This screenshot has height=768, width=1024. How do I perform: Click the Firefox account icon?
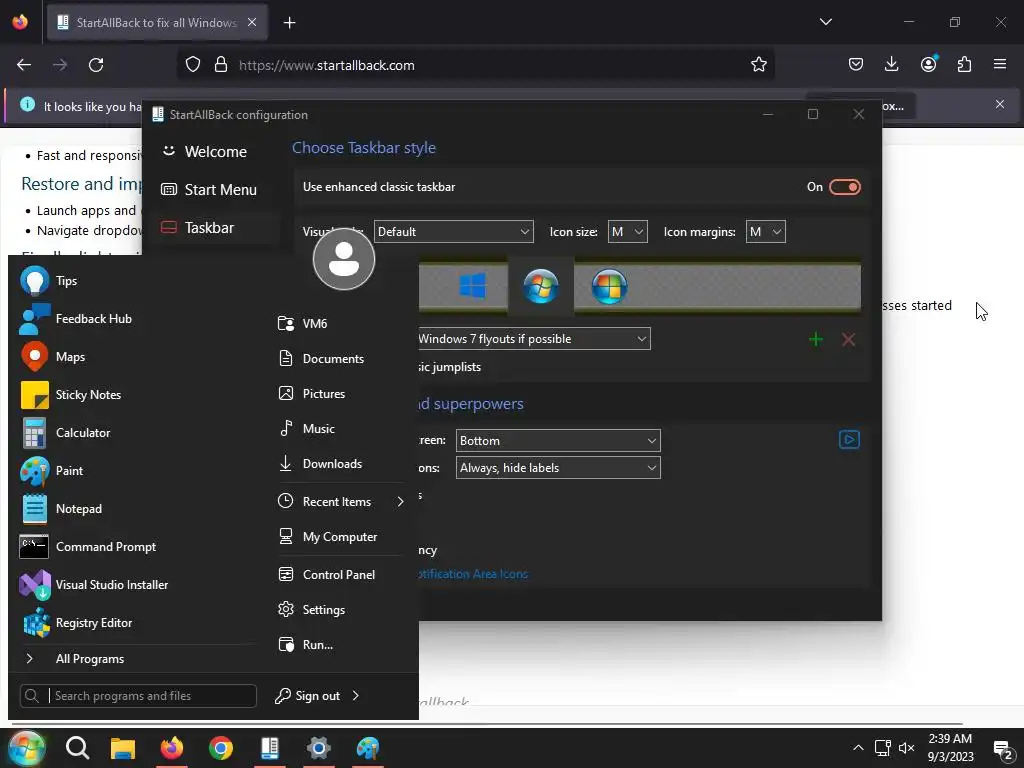coord(928,64)
